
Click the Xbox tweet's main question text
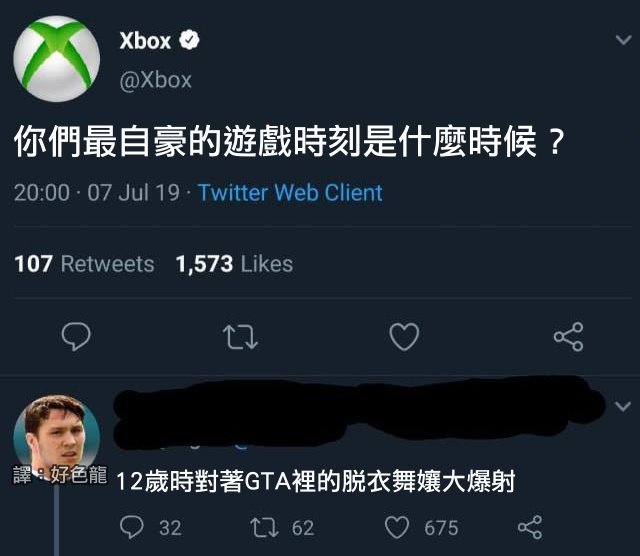[x=290, y=143]
